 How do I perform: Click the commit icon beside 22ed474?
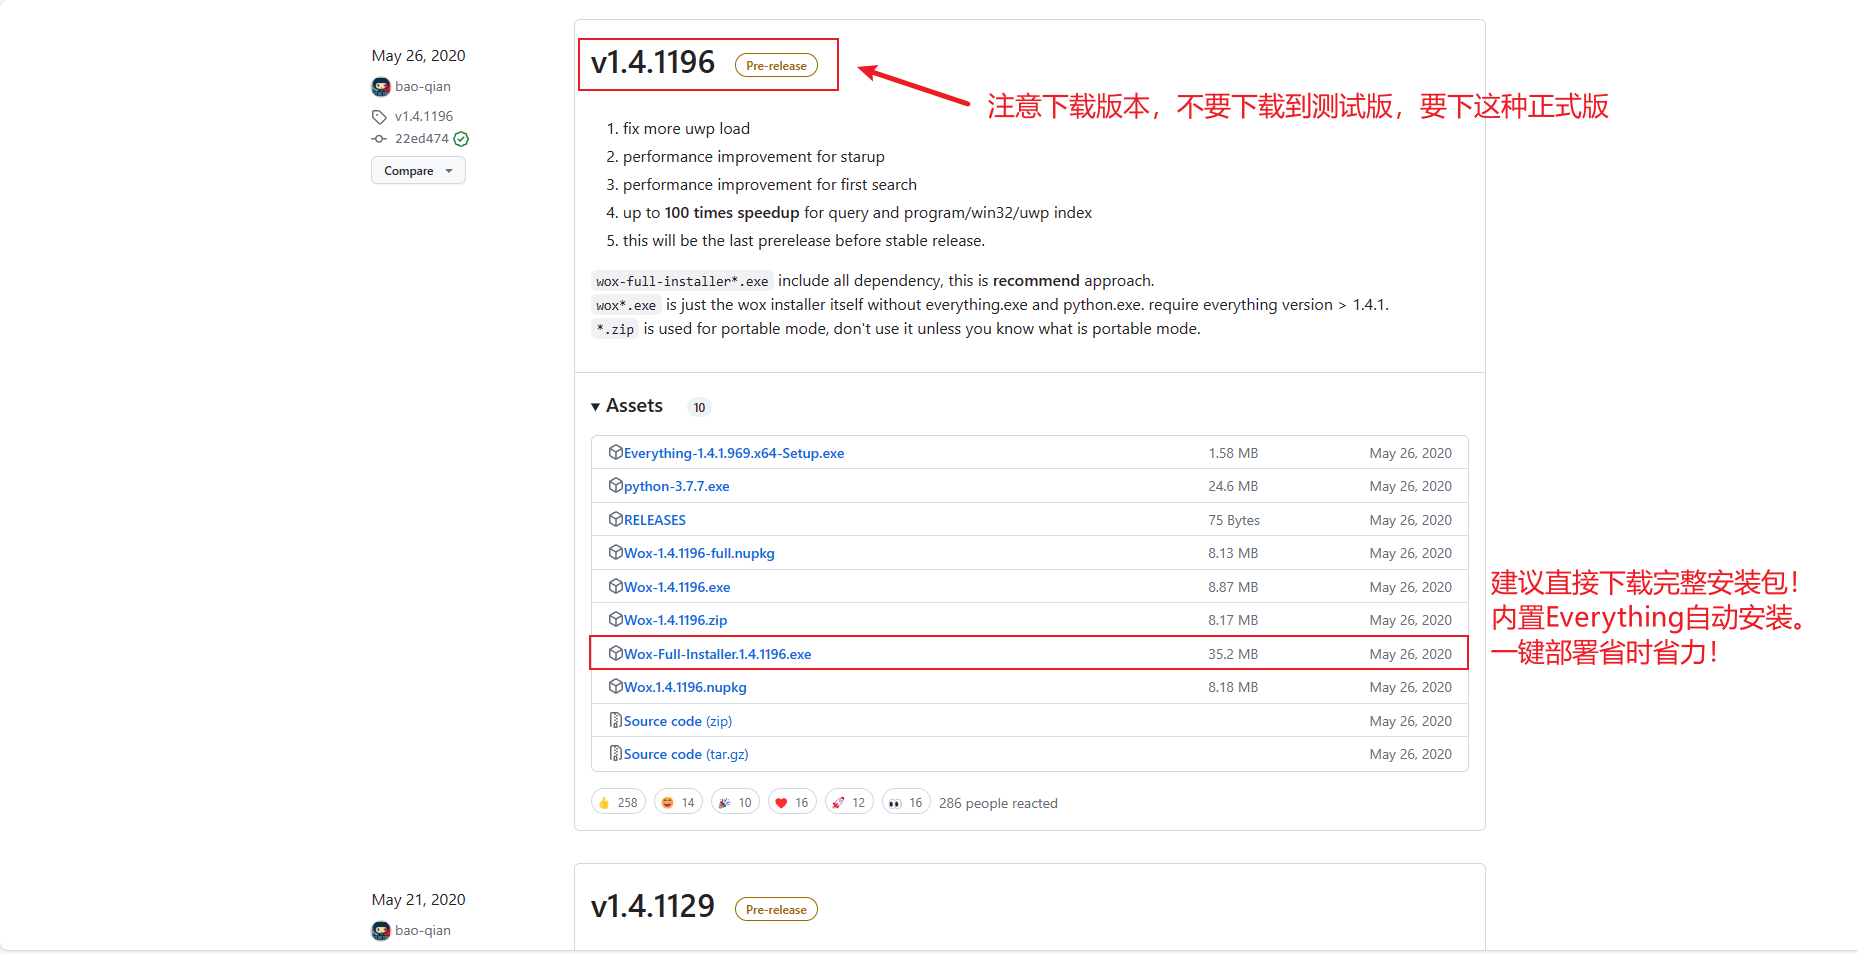pyautogui.click(x=379, y=139)
